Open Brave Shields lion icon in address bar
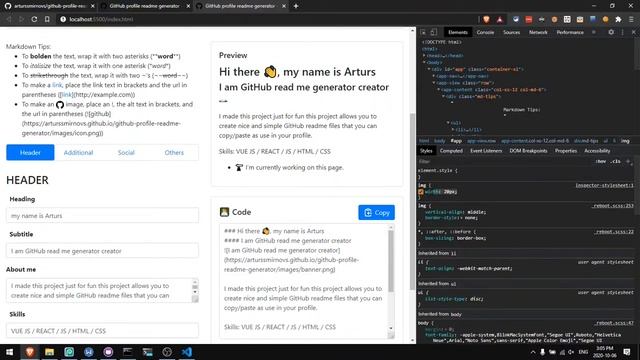The image size is (640, 360). [486, 19]
